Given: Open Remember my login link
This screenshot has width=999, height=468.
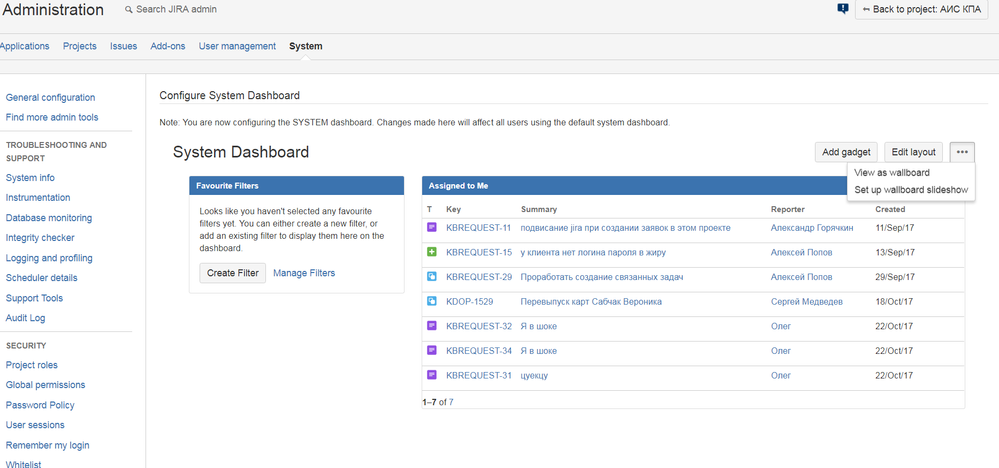Looking at the screenshot, I should 47,445.
